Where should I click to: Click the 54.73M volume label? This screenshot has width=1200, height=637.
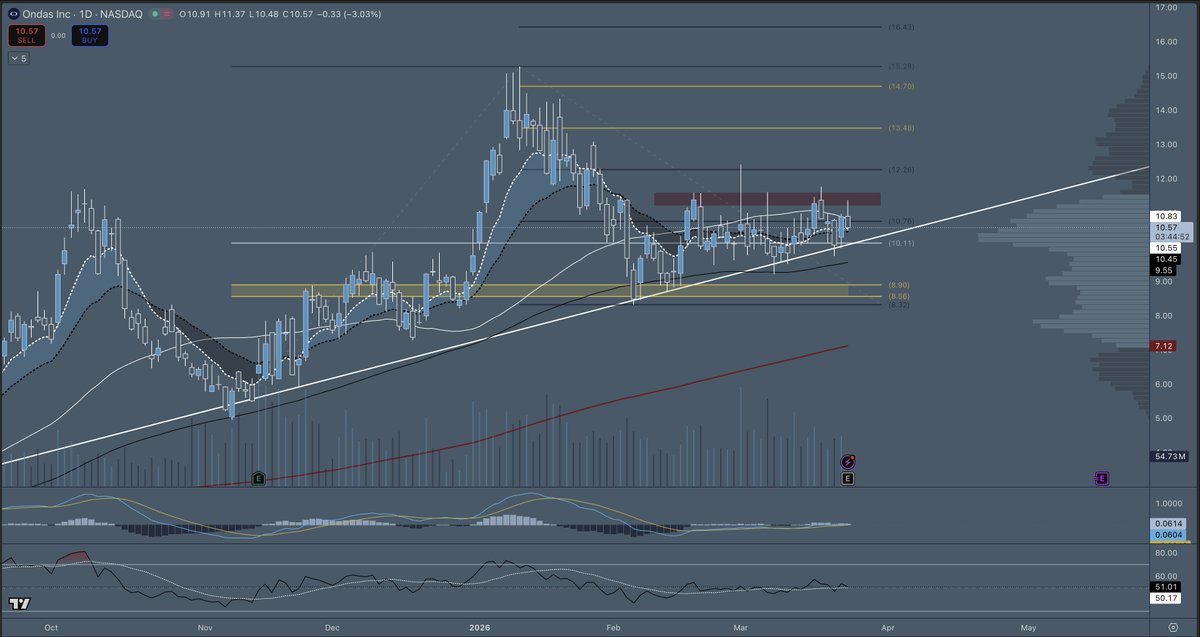pos(1170,456)
